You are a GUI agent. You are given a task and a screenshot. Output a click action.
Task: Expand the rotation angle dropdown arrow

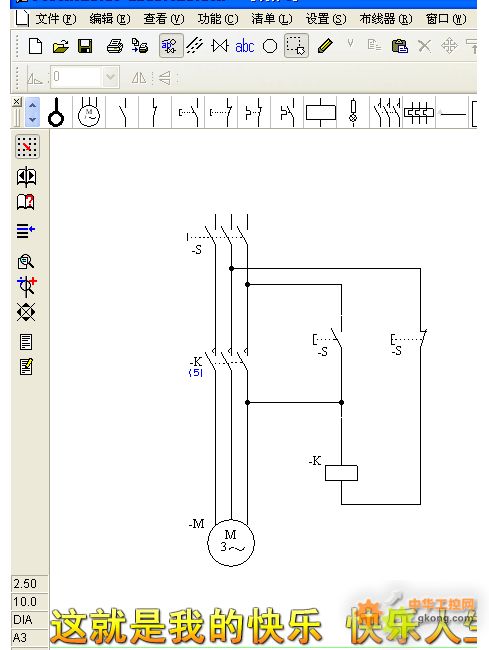pos(110,77)
